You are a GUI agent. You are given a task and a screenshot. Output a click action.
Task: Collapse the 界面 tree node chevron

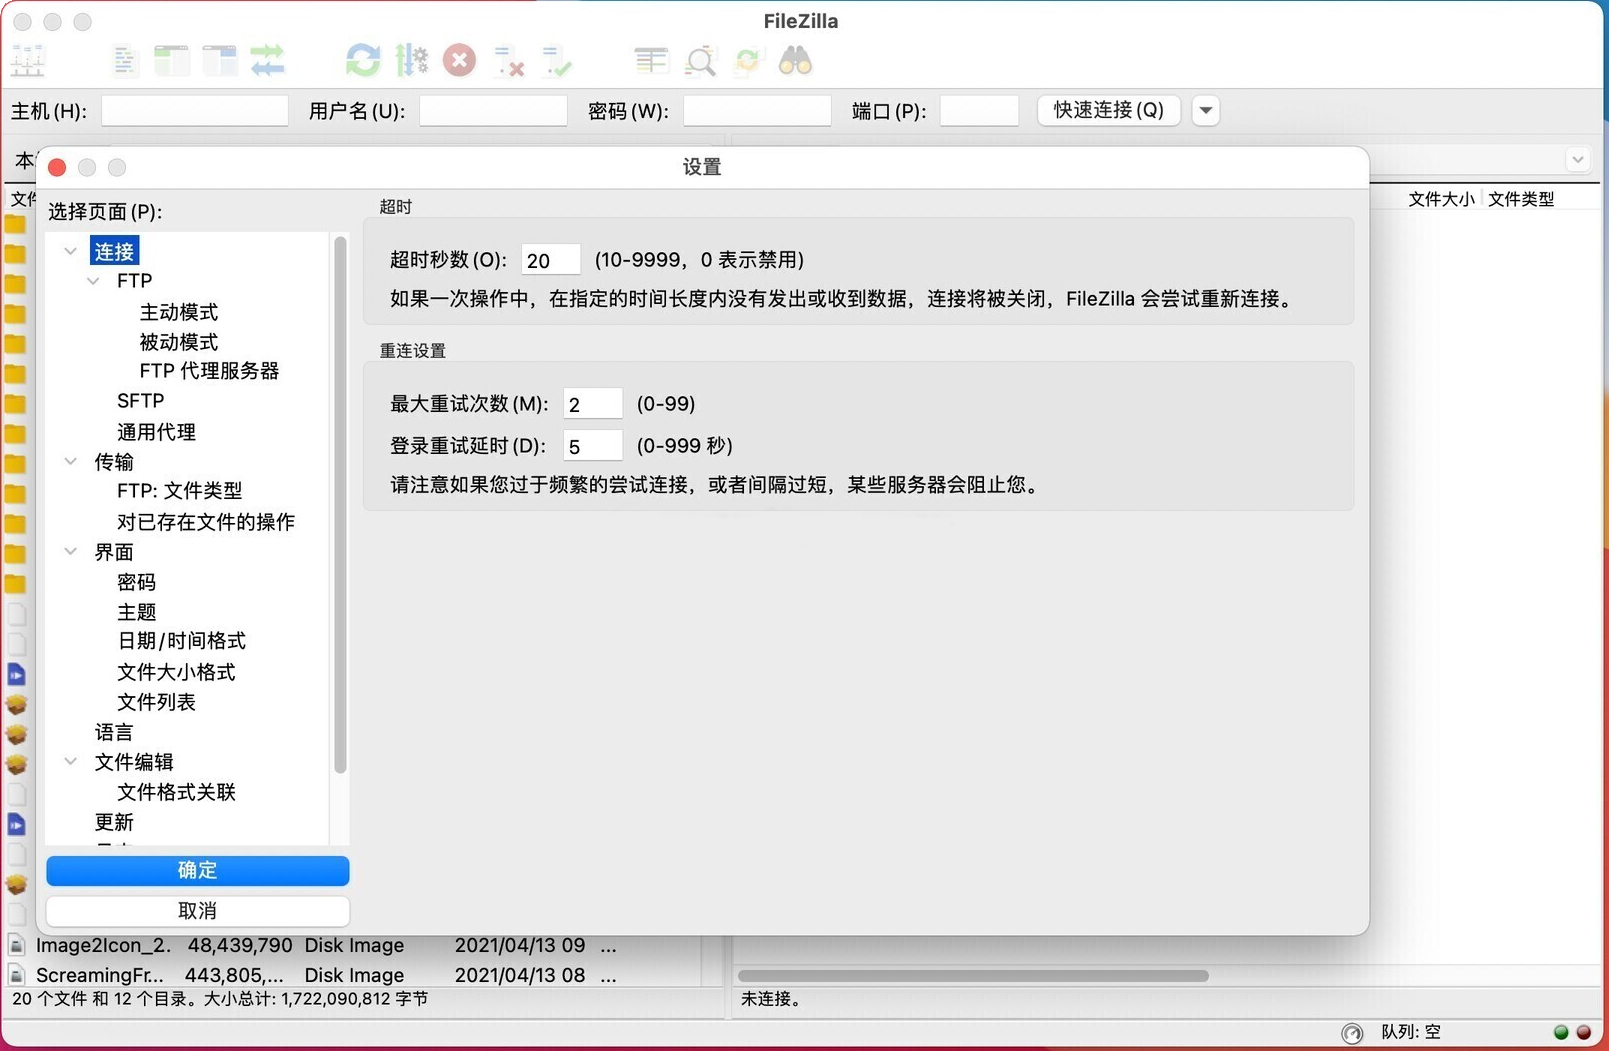click(71, 552)
